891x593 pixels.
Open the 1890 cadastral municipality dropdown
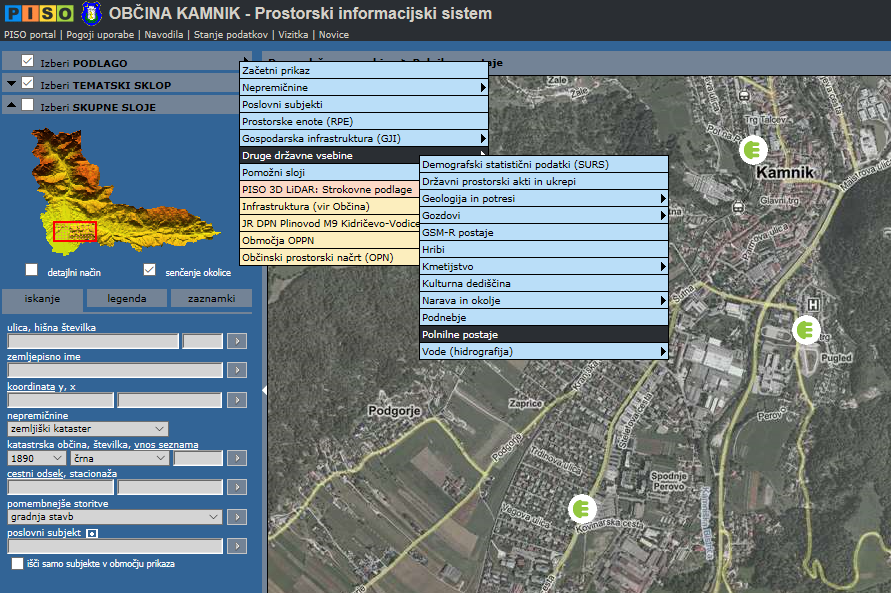tap(36, 458)
